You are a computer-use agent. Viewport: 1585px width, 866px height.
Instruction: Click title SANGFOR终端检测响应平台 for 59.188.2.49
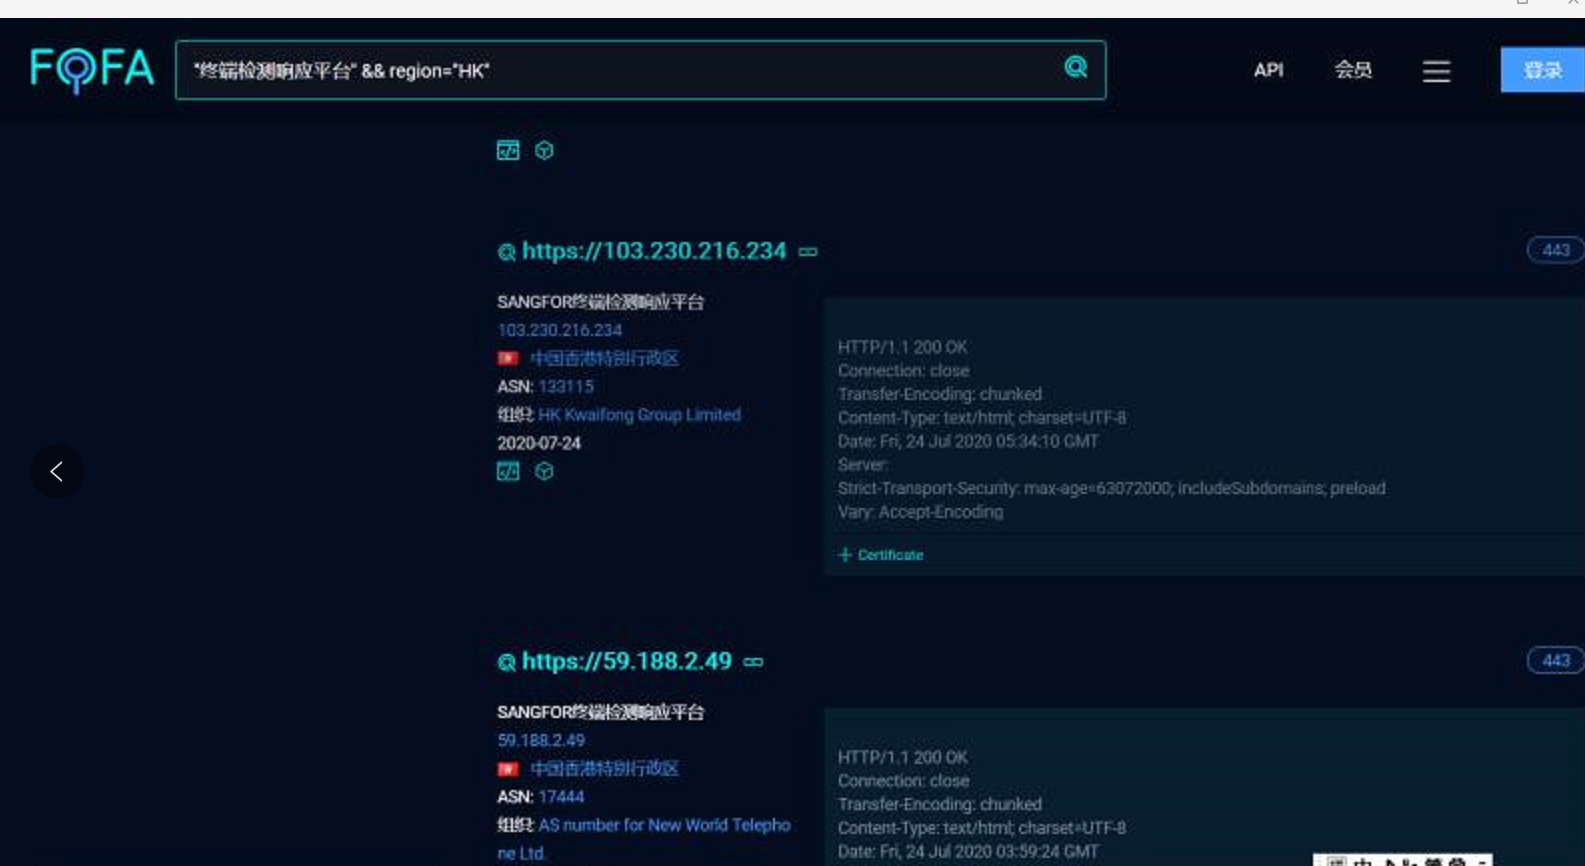click(601, 712)
